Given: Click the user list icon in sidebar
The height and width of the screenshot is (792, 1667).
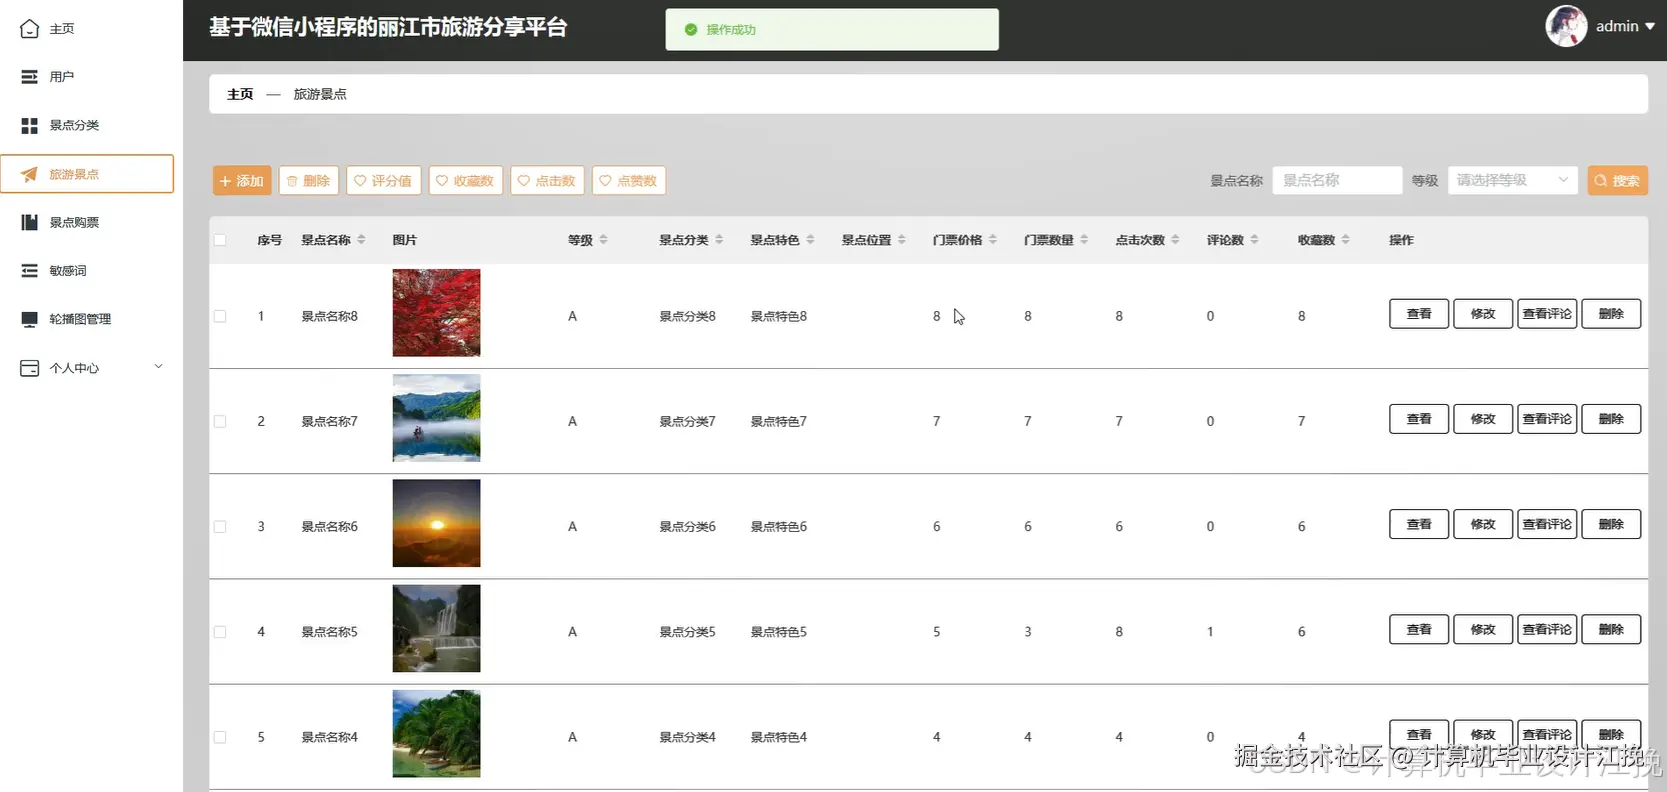Looking at the screenshot, I should point(30,77).
